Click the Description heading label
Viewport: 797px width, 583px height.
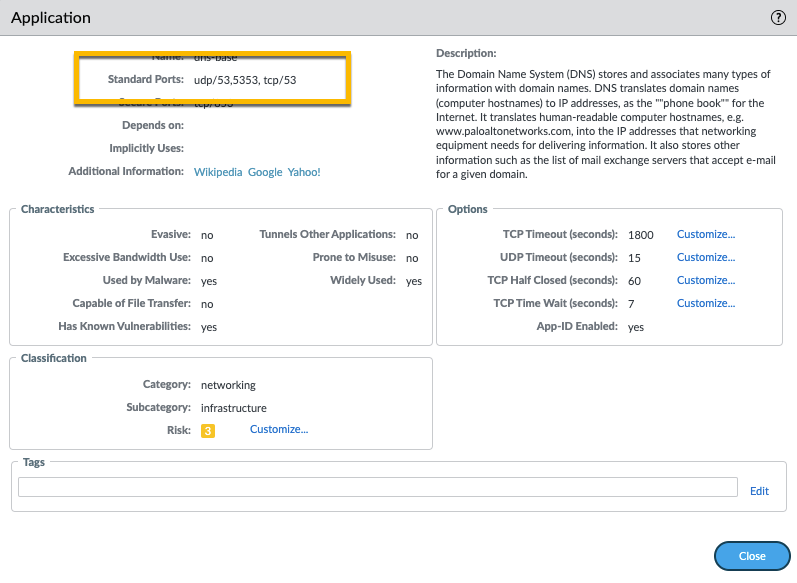coord(466,53)
